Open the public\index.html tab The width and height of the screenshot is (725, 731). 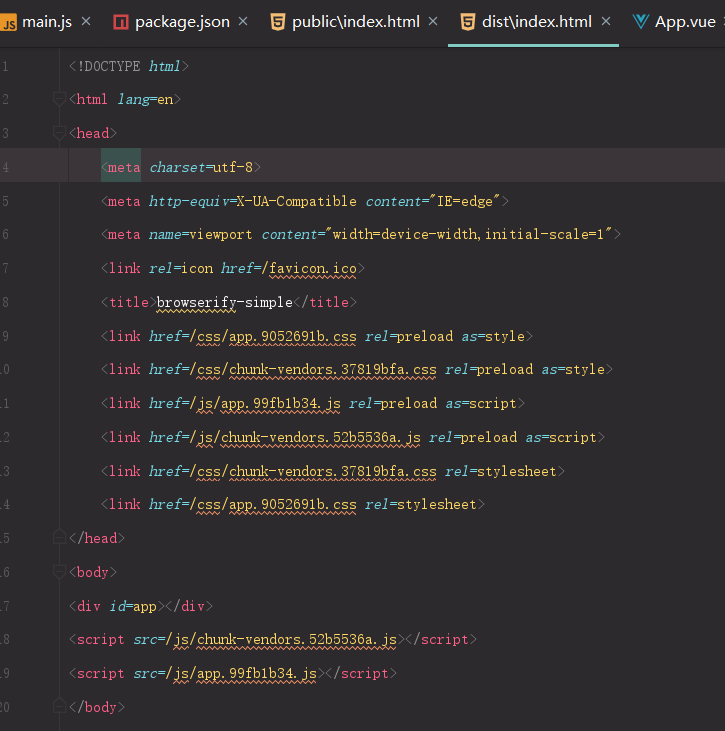pos(355,22)
